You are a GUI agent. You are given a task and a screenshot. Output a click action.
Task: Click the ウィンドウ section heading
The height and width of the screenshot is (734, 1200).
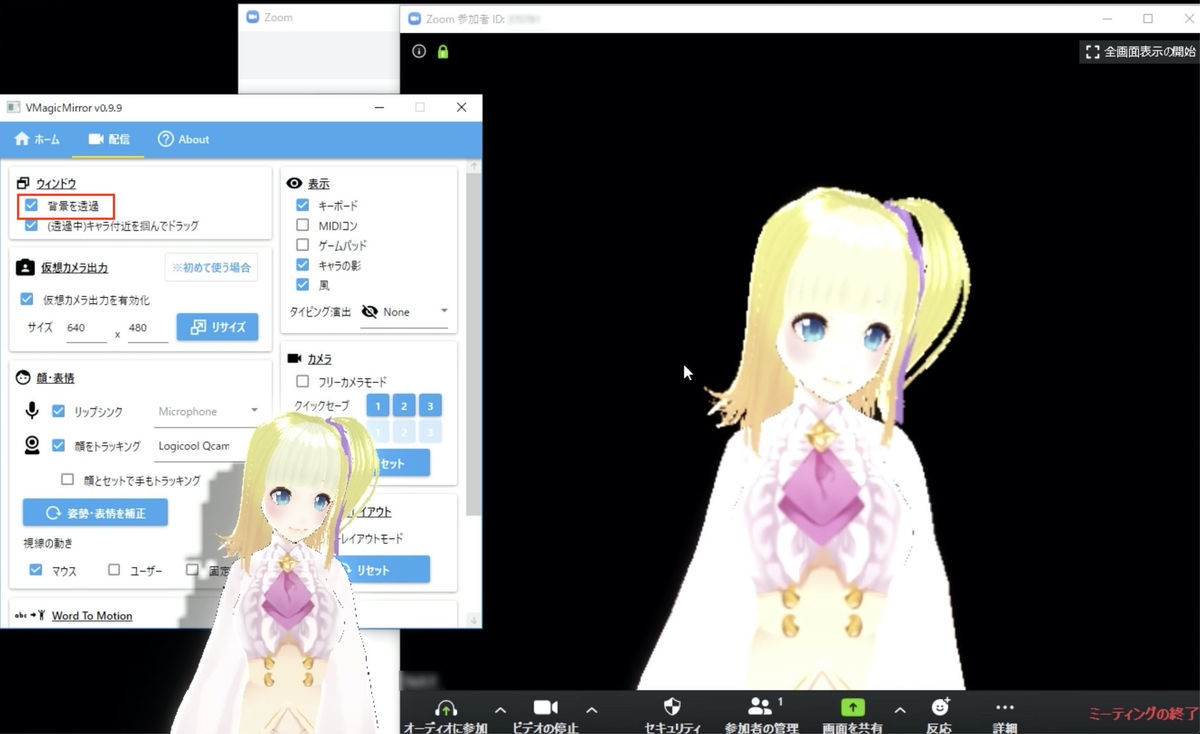56,184
